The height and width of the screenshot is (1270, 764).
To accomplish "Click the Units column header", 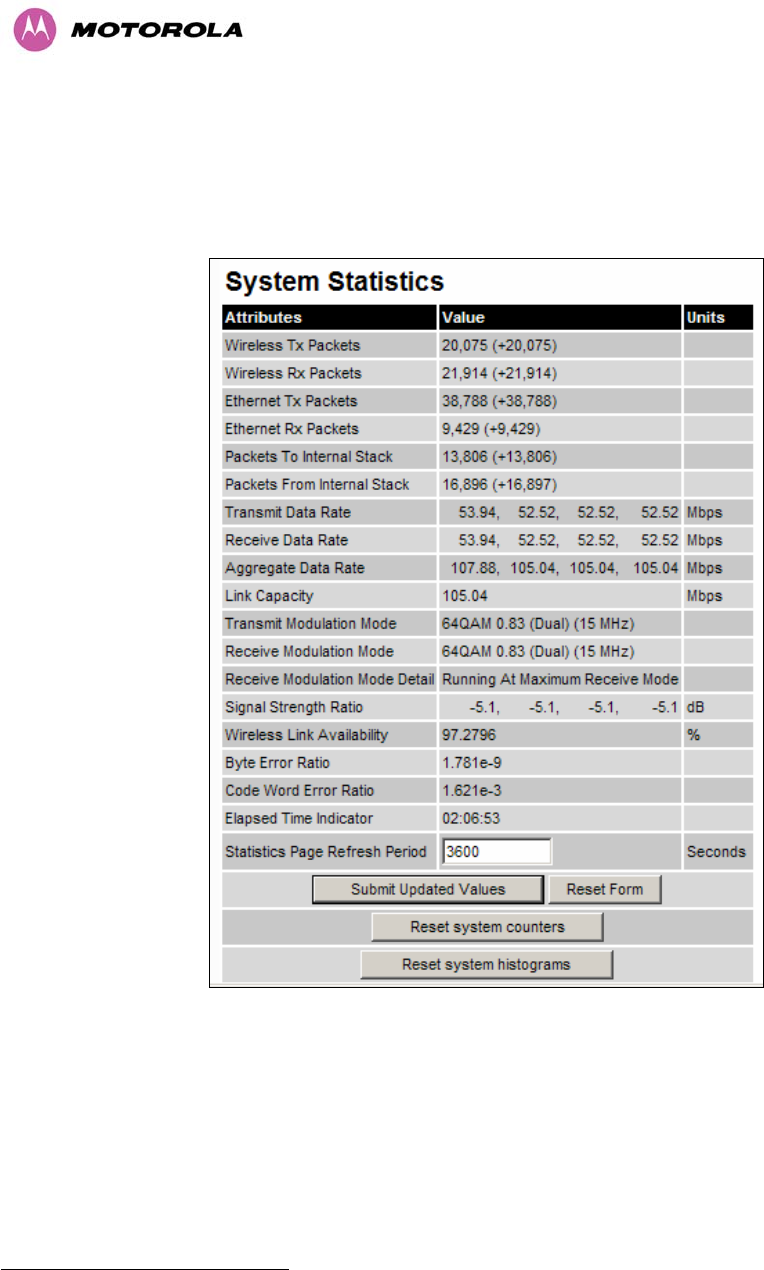I will click(706, 318).
